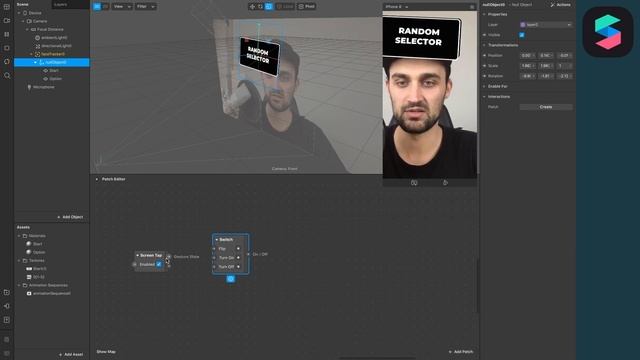Switch to the Scene tab

click(x=22, y=4)
